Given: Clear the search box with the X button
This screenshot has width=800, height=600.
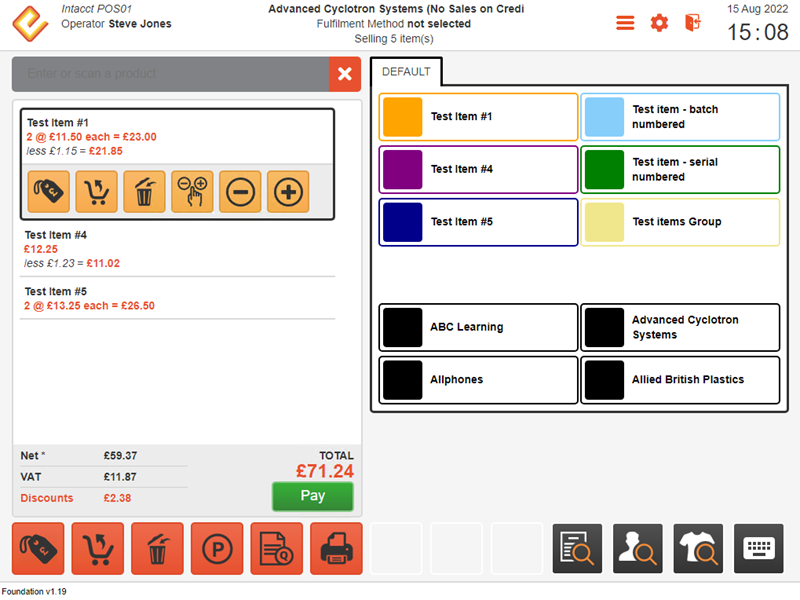Looking at the screenshot, I should pos(345,74).
